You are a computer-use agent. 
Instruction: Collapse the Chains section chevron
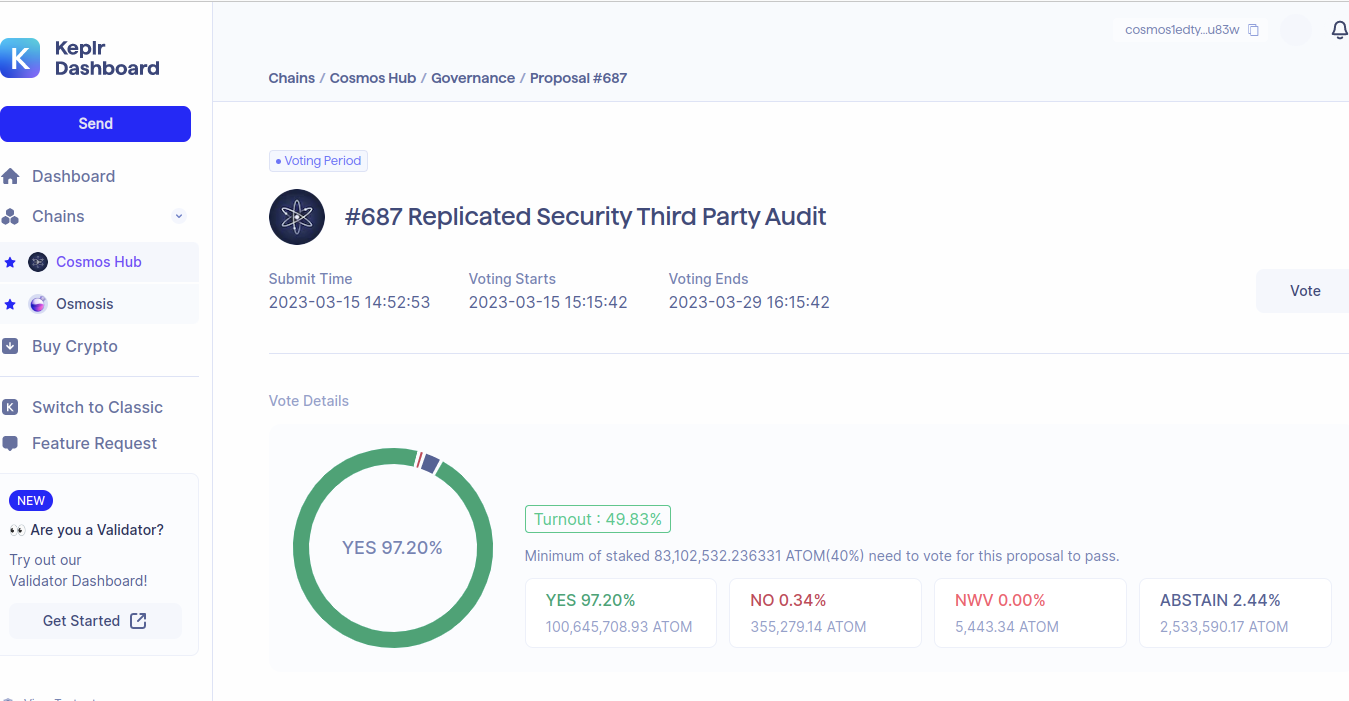coord(179,216)
